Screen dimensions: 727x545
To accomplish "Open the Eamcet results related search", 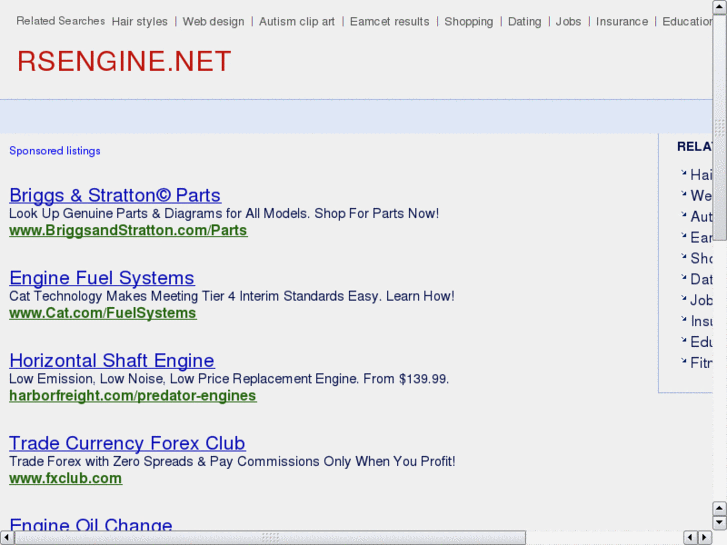I will tap(389, 22).
